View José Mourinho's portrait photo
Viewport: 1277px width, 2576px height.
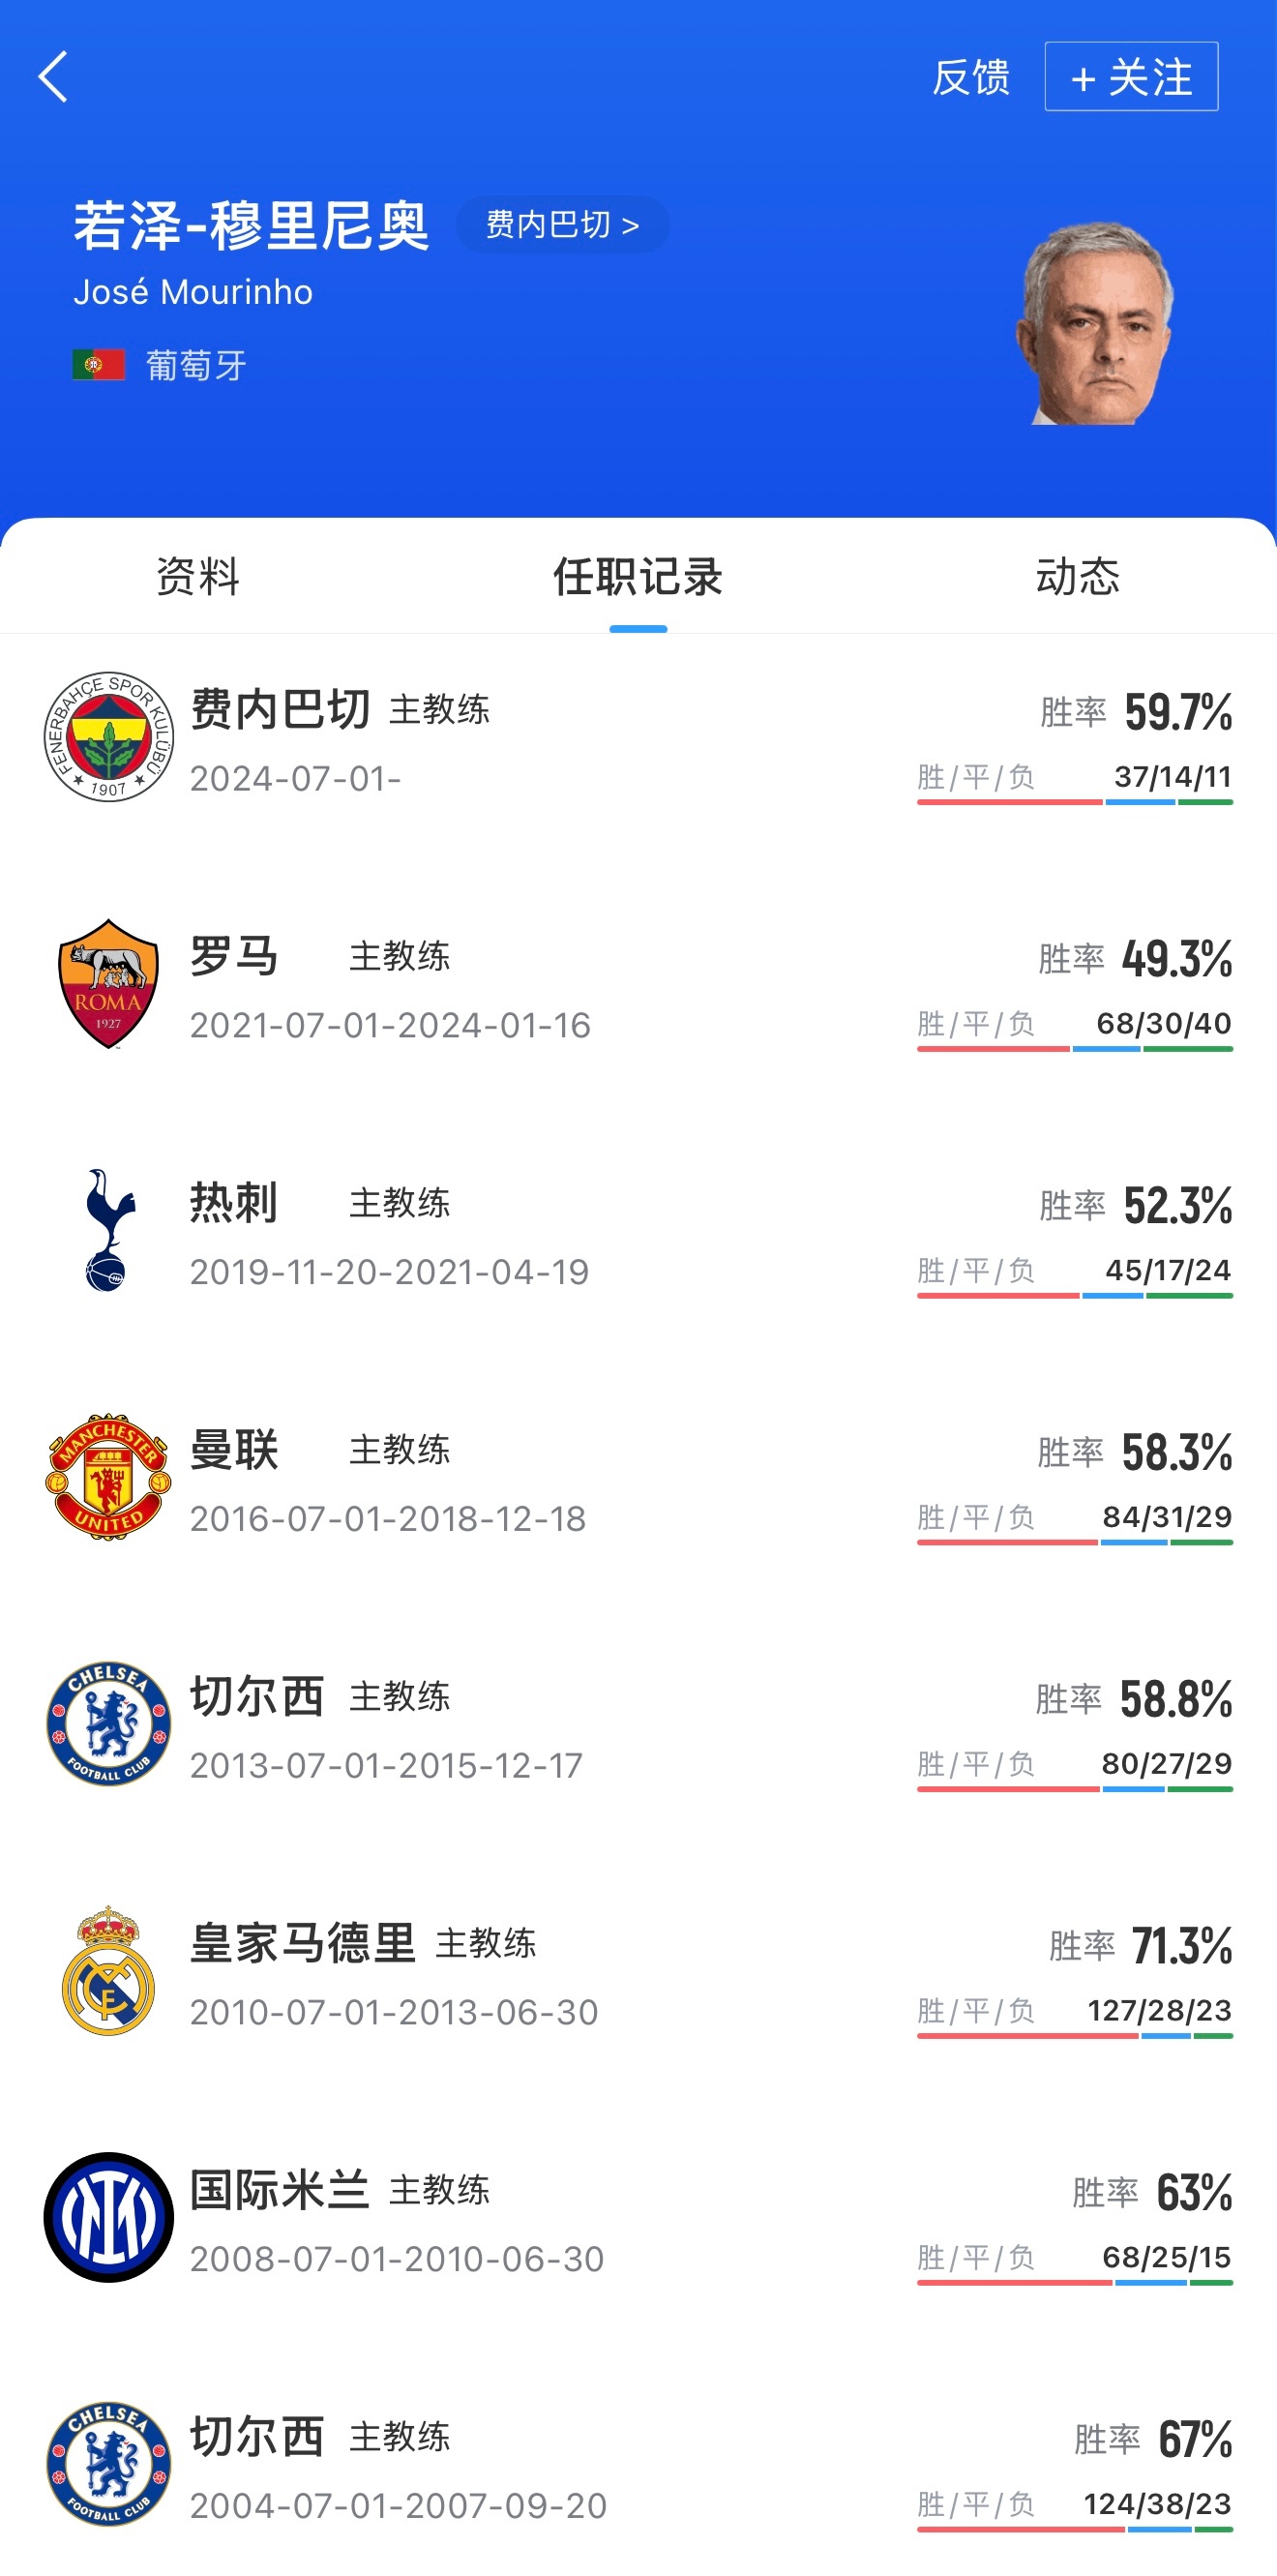tap(1096, 323)
